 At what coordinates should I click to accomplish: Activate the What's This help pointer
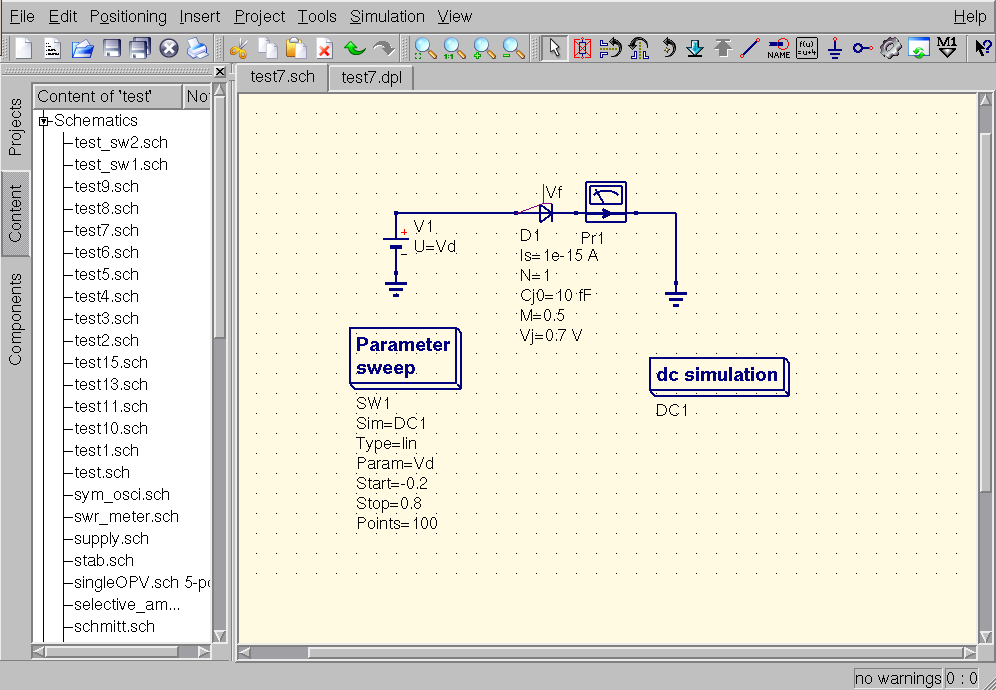983,48
